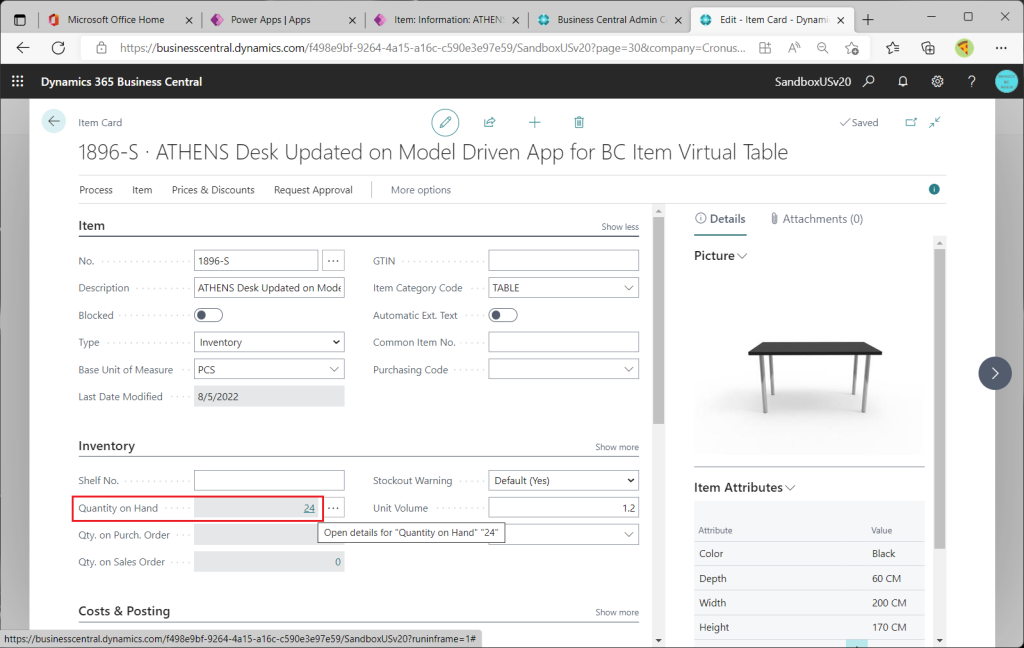1024x648 pixels.
Task: Click the SandboxUSv20 environment label
Action: point(812,82)
